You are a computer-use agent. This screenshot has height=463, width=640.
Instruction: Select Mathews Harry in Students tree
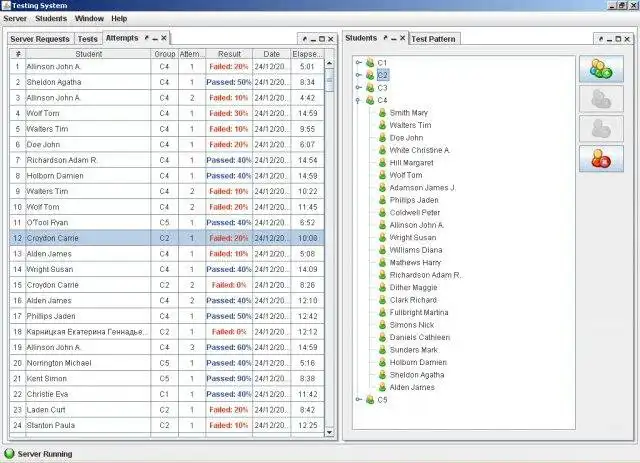(x=415, y=263)
